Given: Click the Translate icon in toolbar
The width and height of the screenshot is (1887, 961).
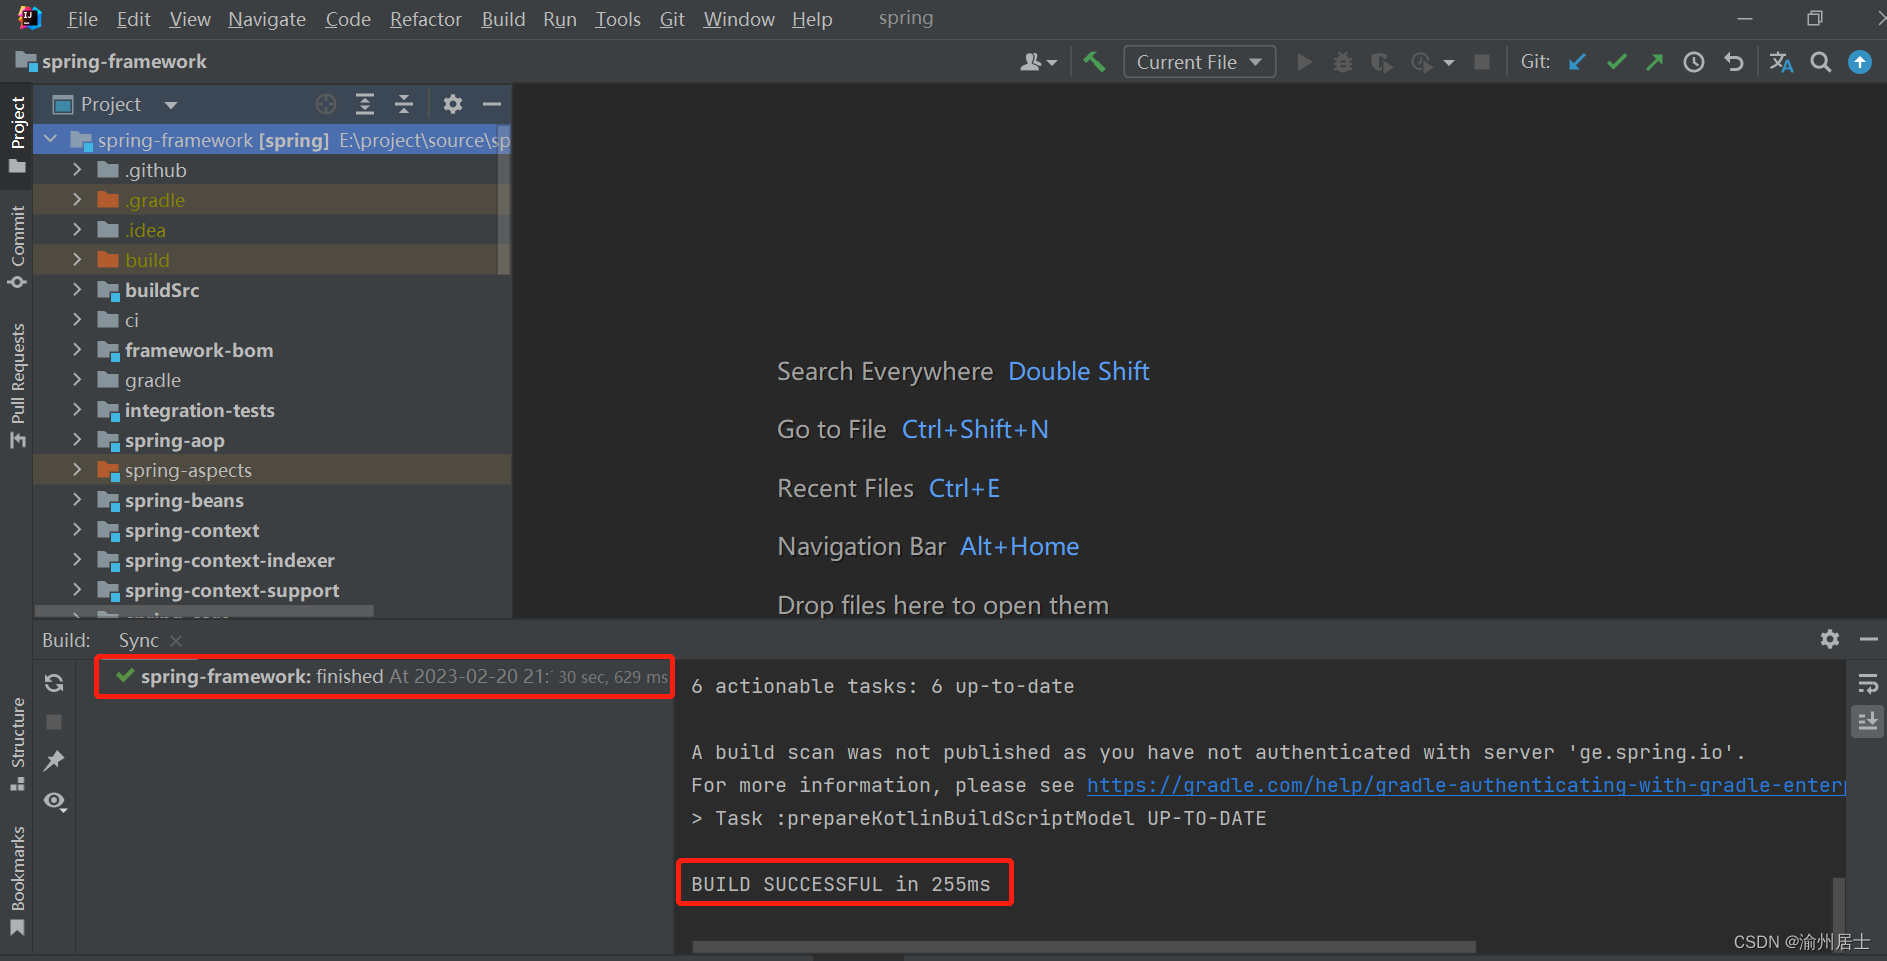Looking at the screenshot, I should [1781, 62].
